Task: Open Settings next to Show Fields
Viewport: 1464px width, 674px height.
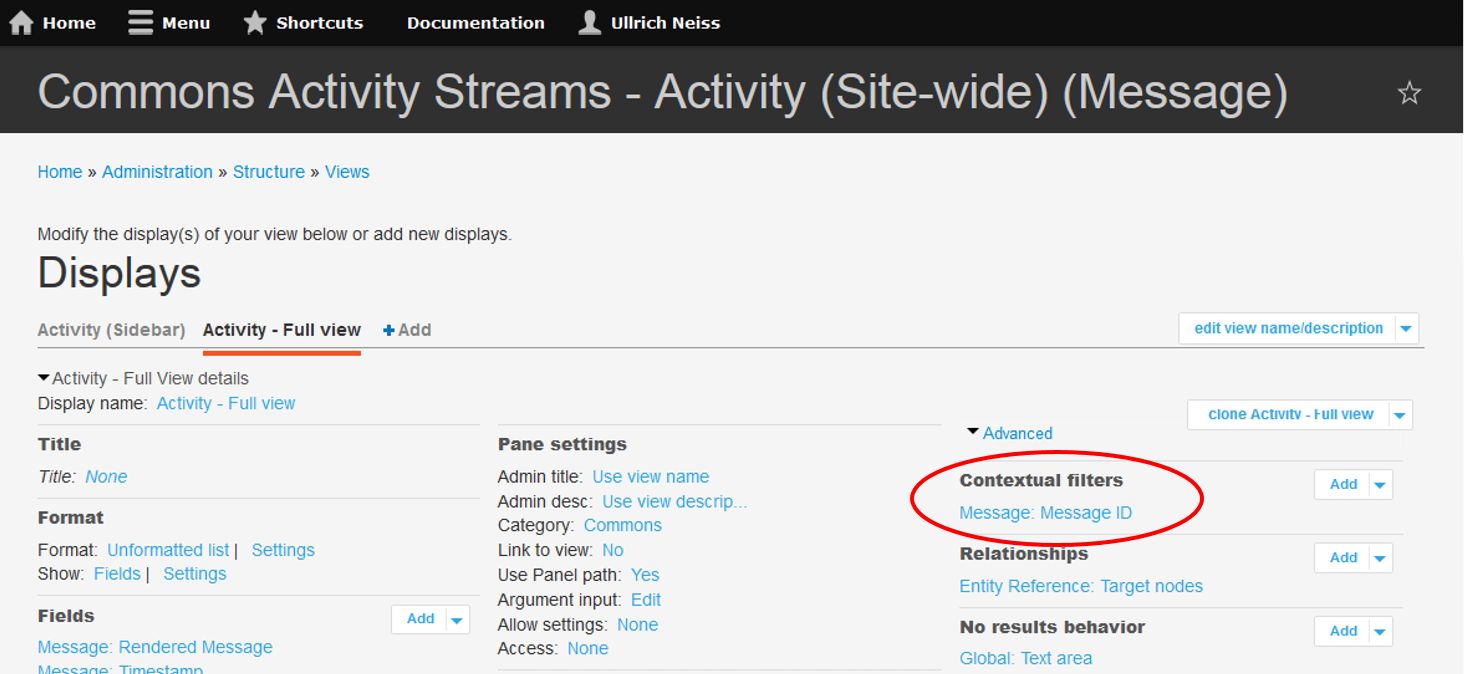Action: [195, 574]
